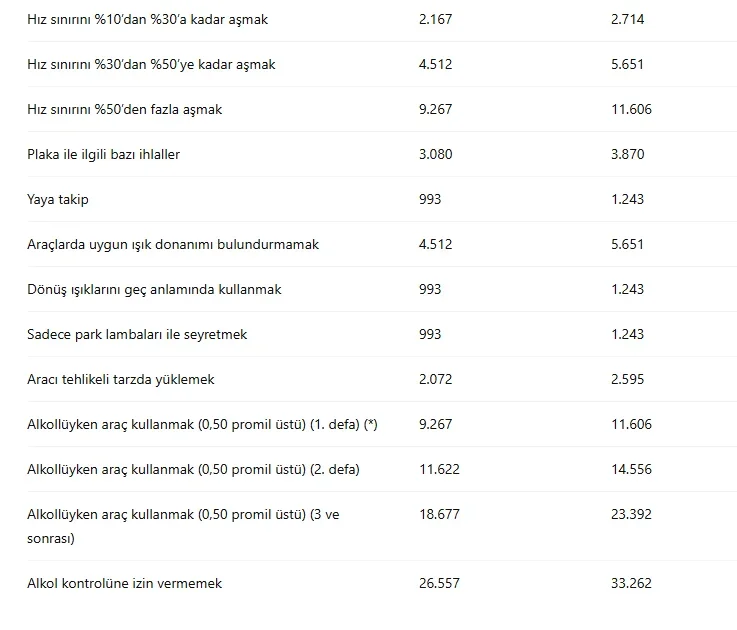Click the alcohol driving '(1. defa) (*)' row label
This screenshot has width=737, height=630.
point(202,424)
